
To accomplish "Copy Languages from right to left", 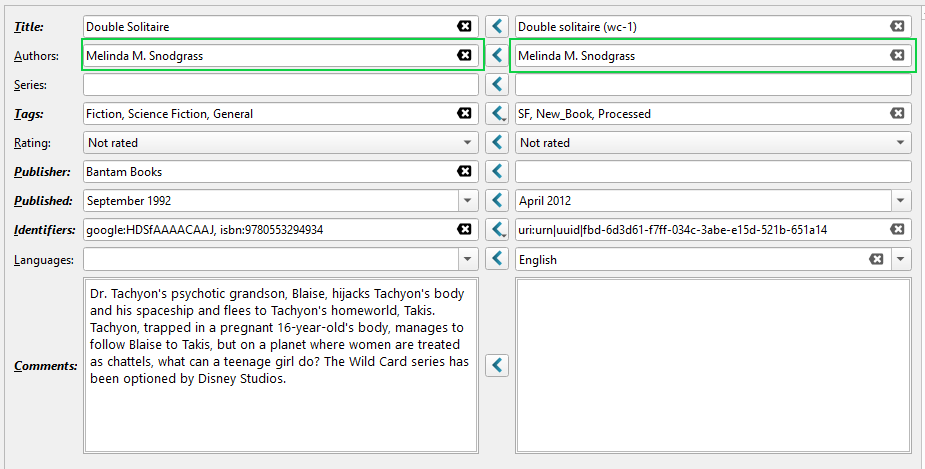I will tap(497, 259).
